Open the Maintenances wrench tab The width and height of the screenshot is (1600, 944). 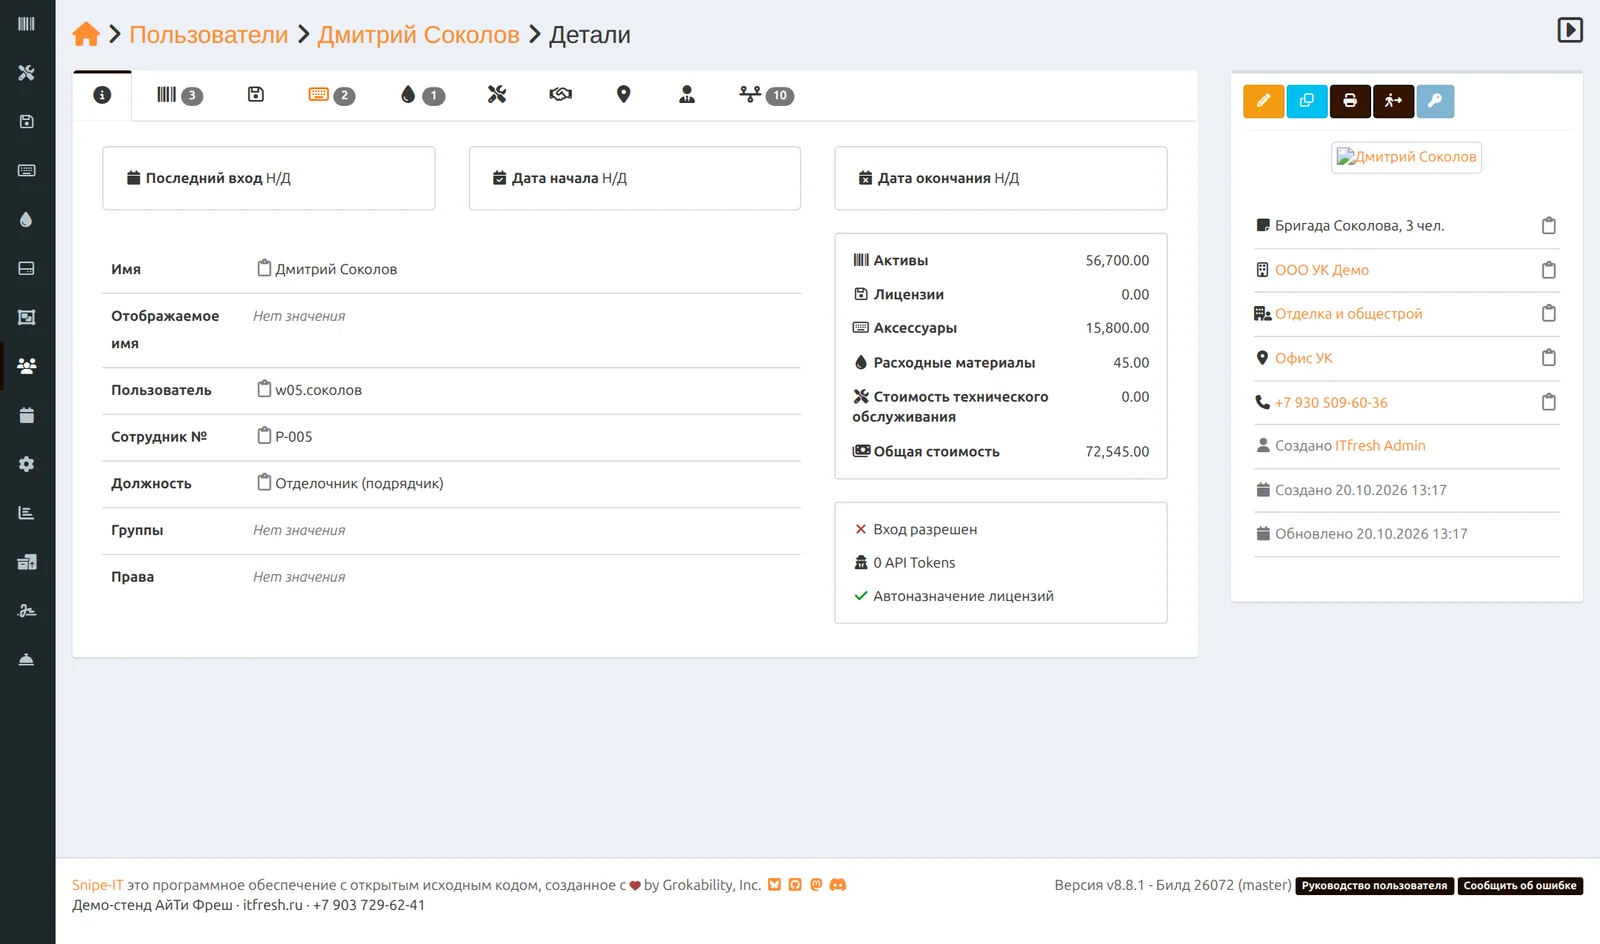click(x=497, y=95)
